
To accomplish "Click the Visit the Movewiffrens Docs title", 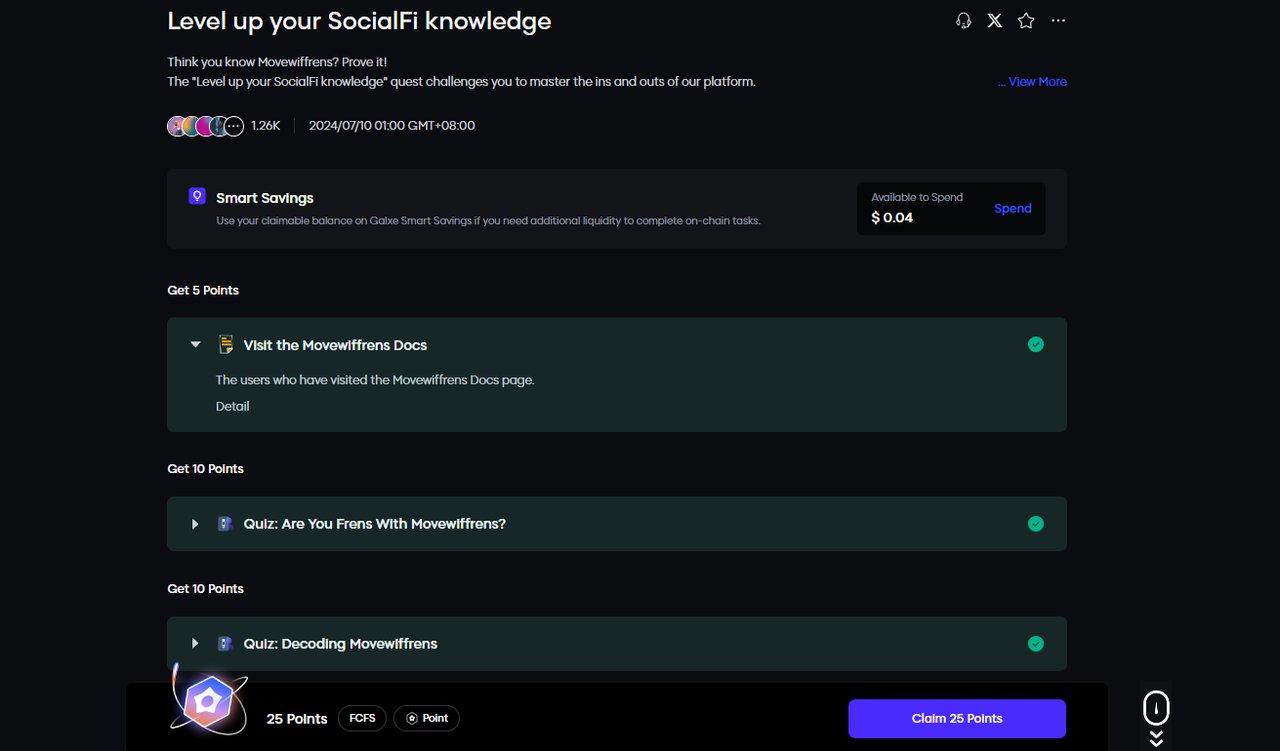I will pyautogui.click(x=335, y=345).
